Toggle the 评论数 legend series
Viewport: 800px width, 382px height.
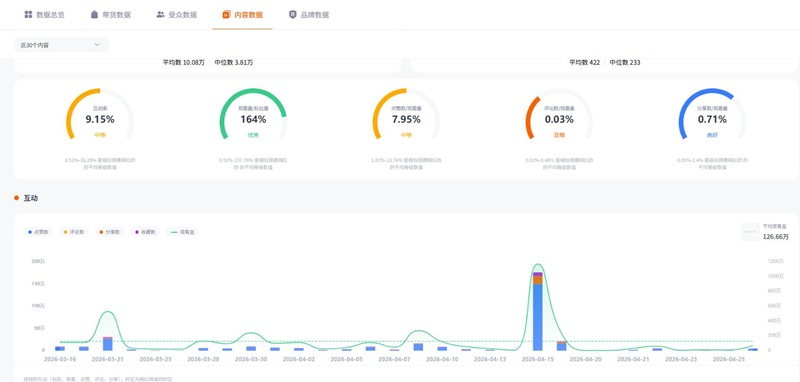pos(74,232)
